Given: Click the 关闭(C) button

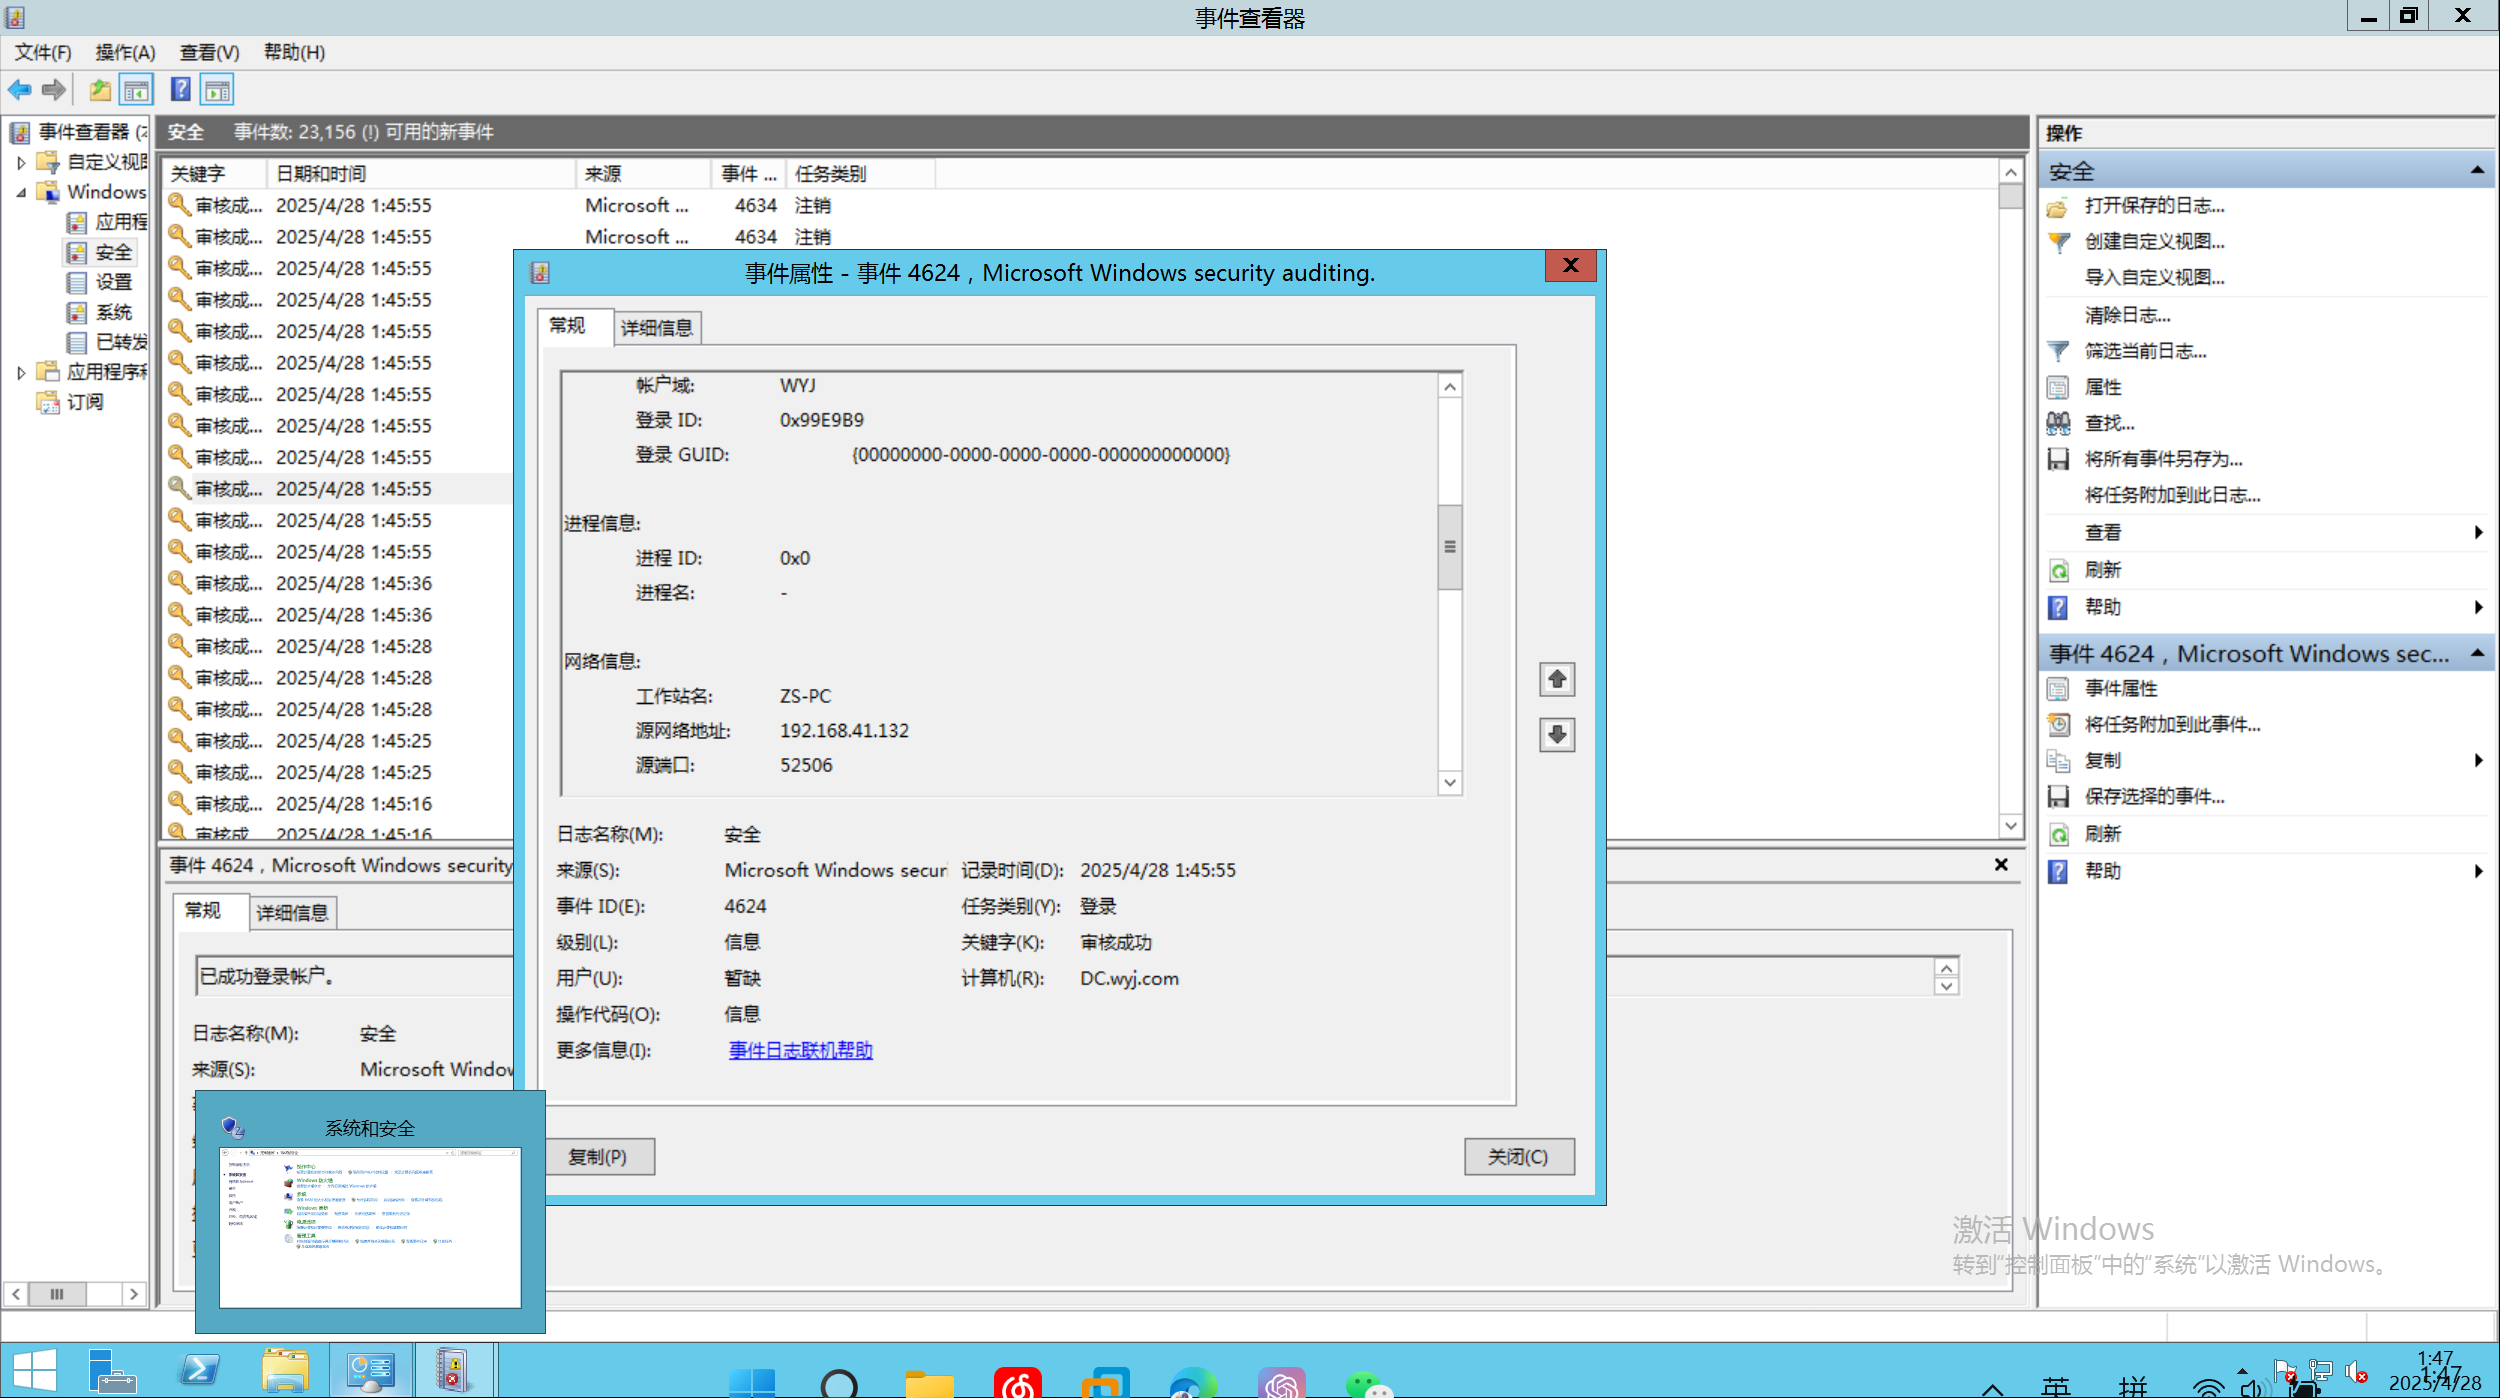Looking at the screenshot, I should pos(1517,1157).
